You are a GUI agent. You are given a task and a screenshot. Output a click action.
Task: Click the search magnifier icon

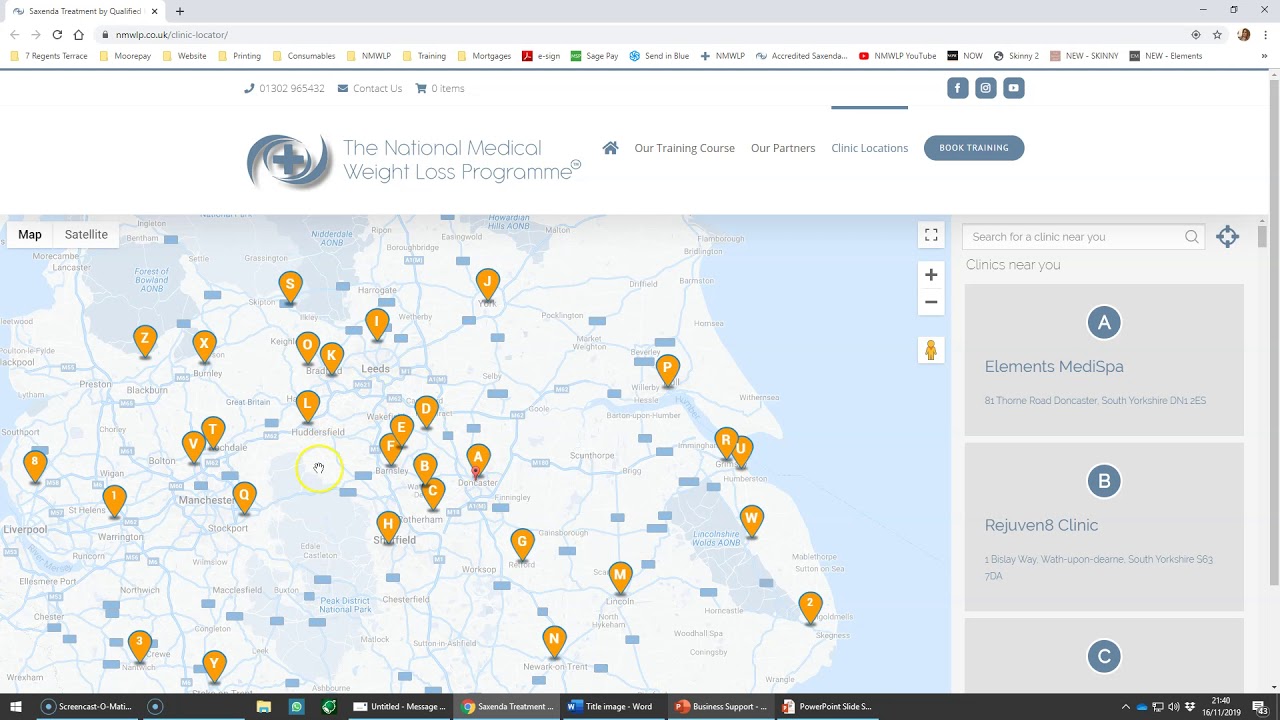click(1192, 237)
